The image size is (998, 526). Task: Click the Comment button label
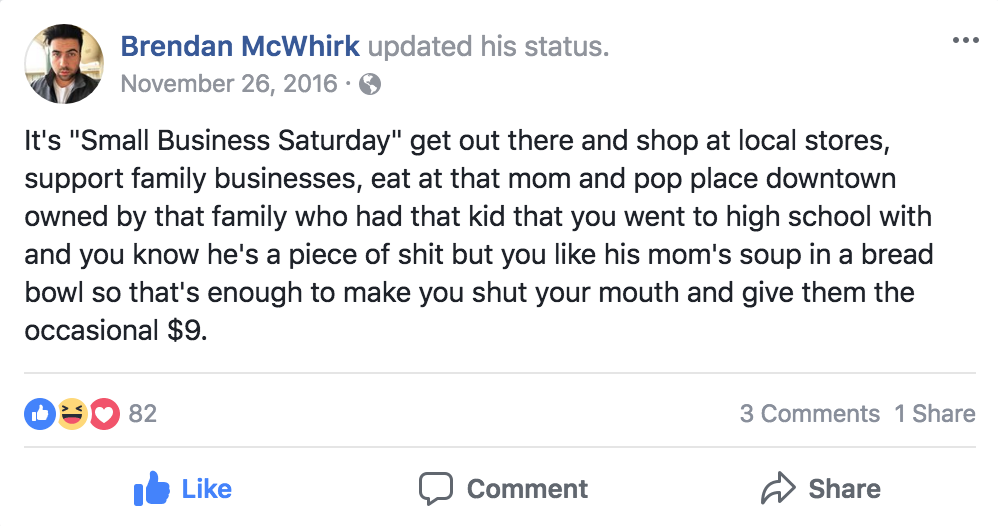coord(527,489)
